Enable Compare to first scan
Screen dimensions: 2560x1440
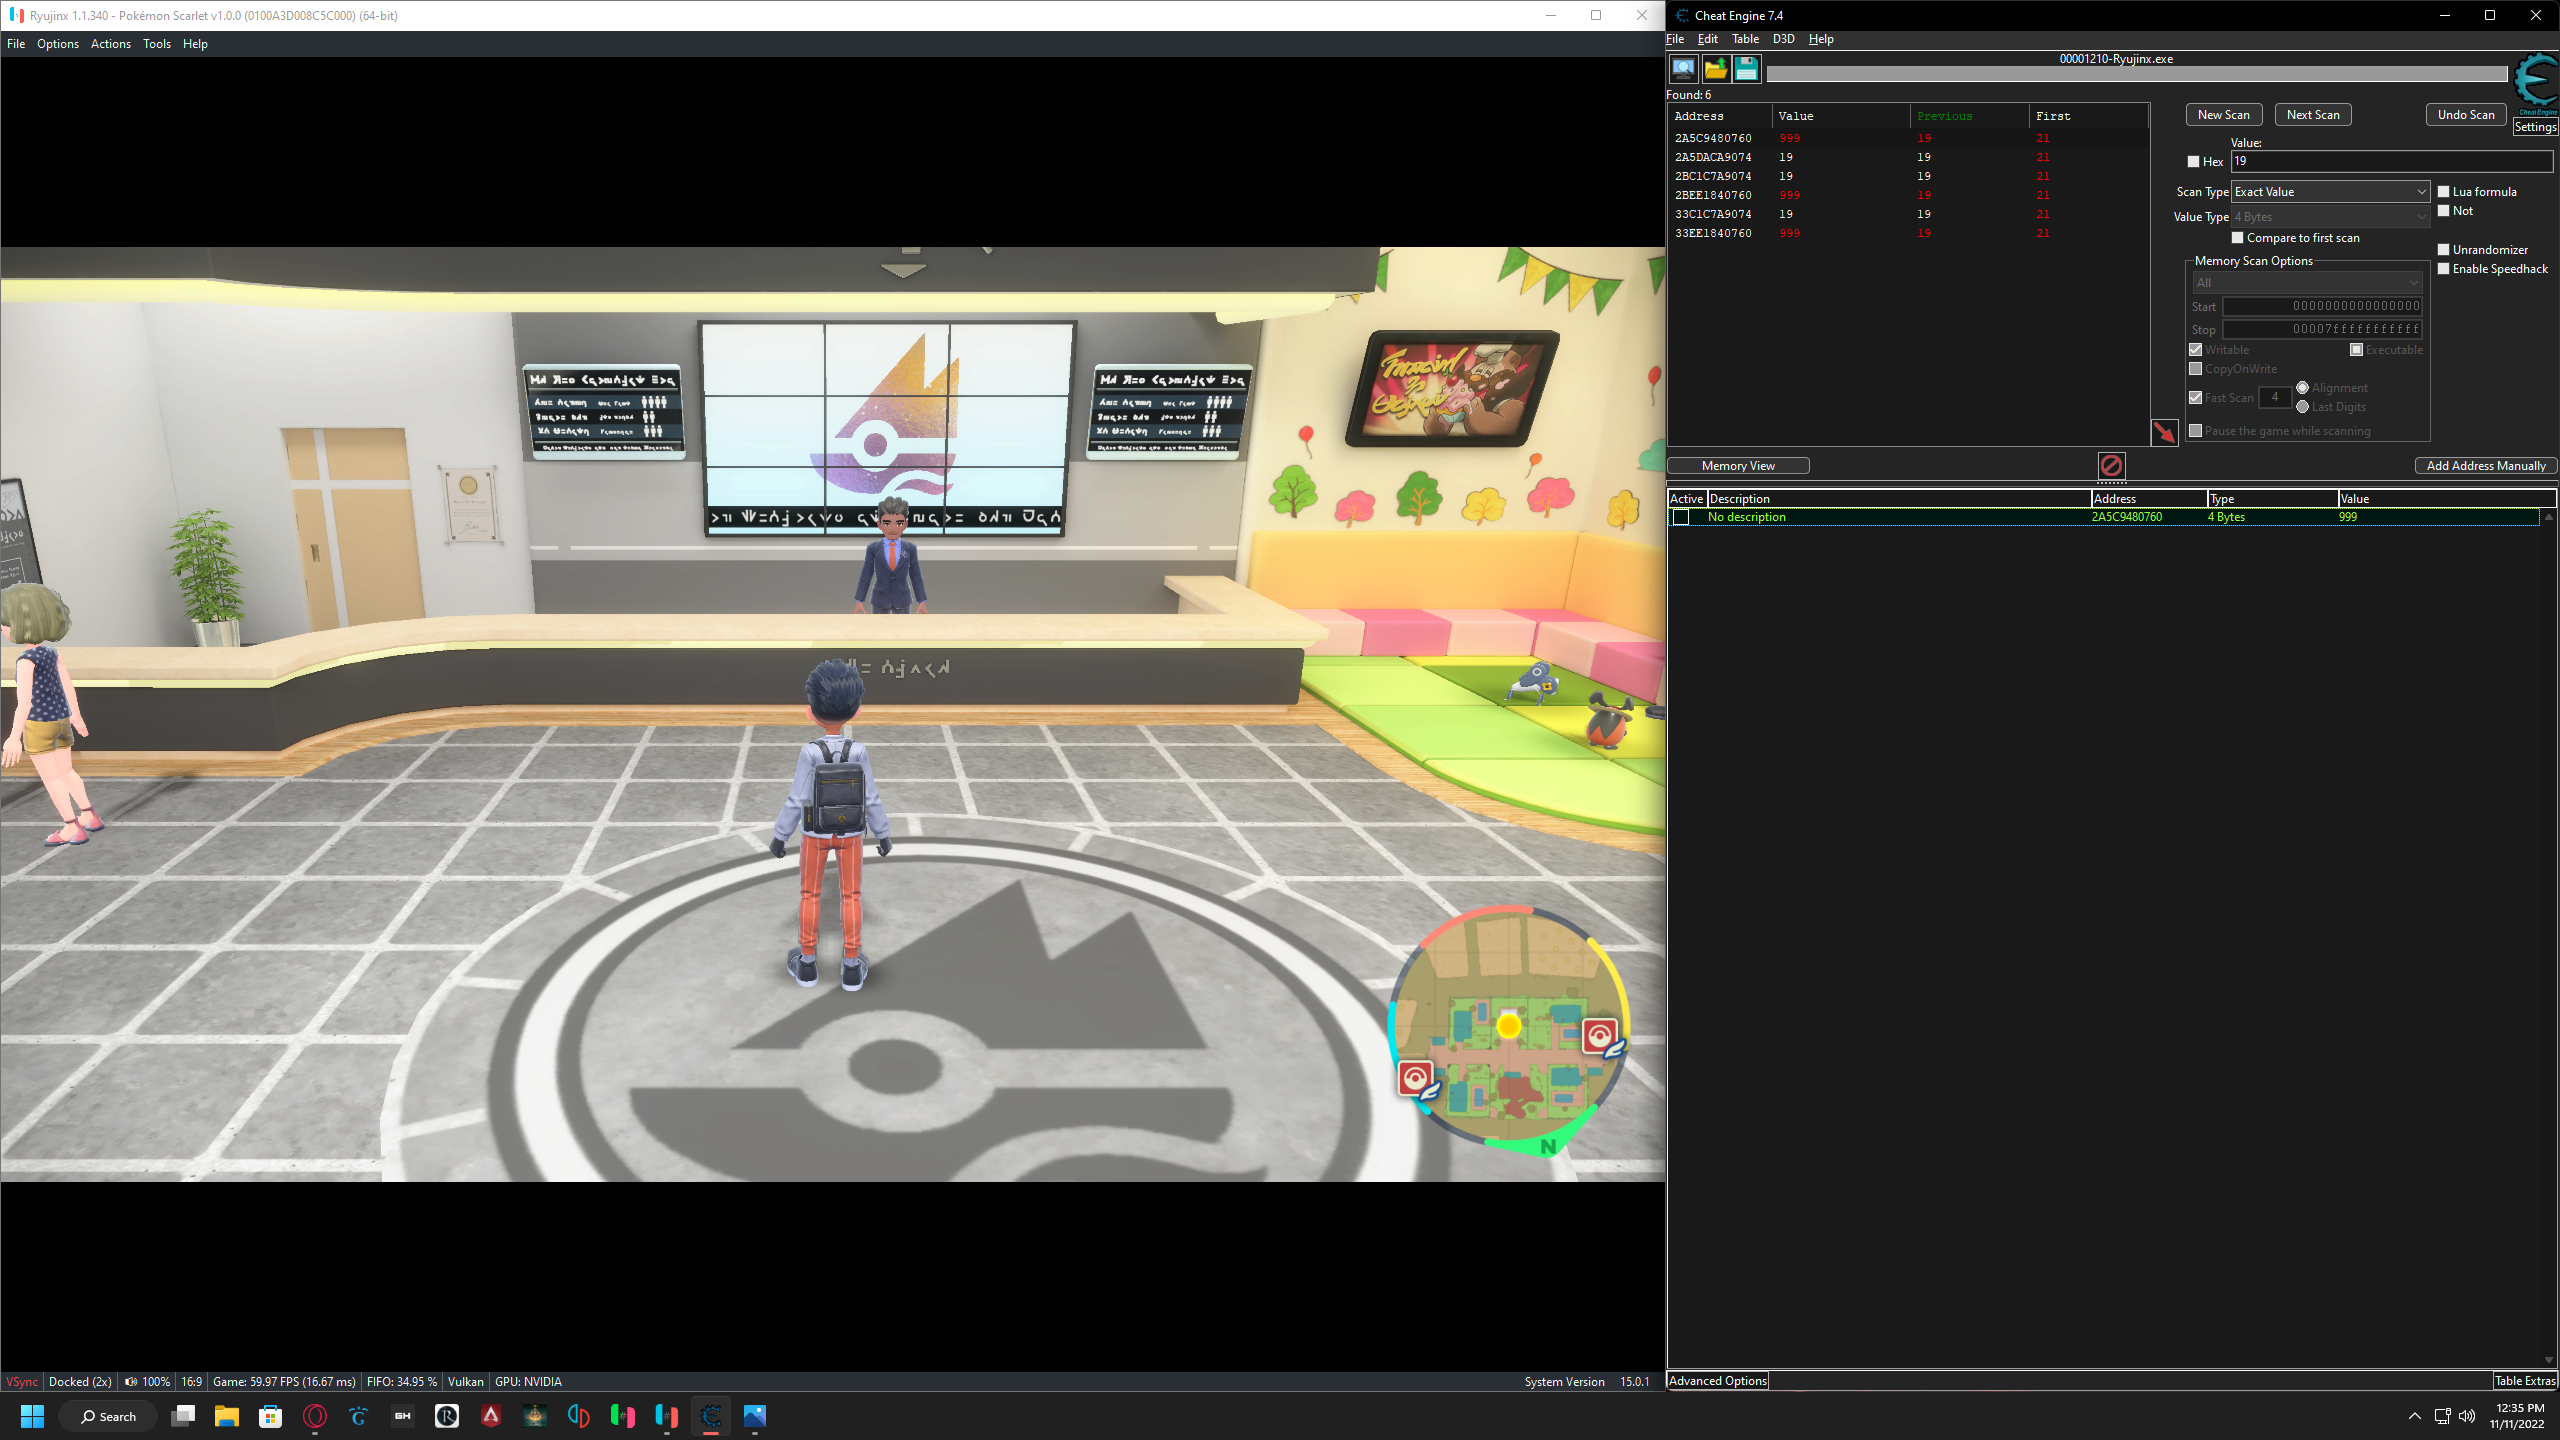2238,238
